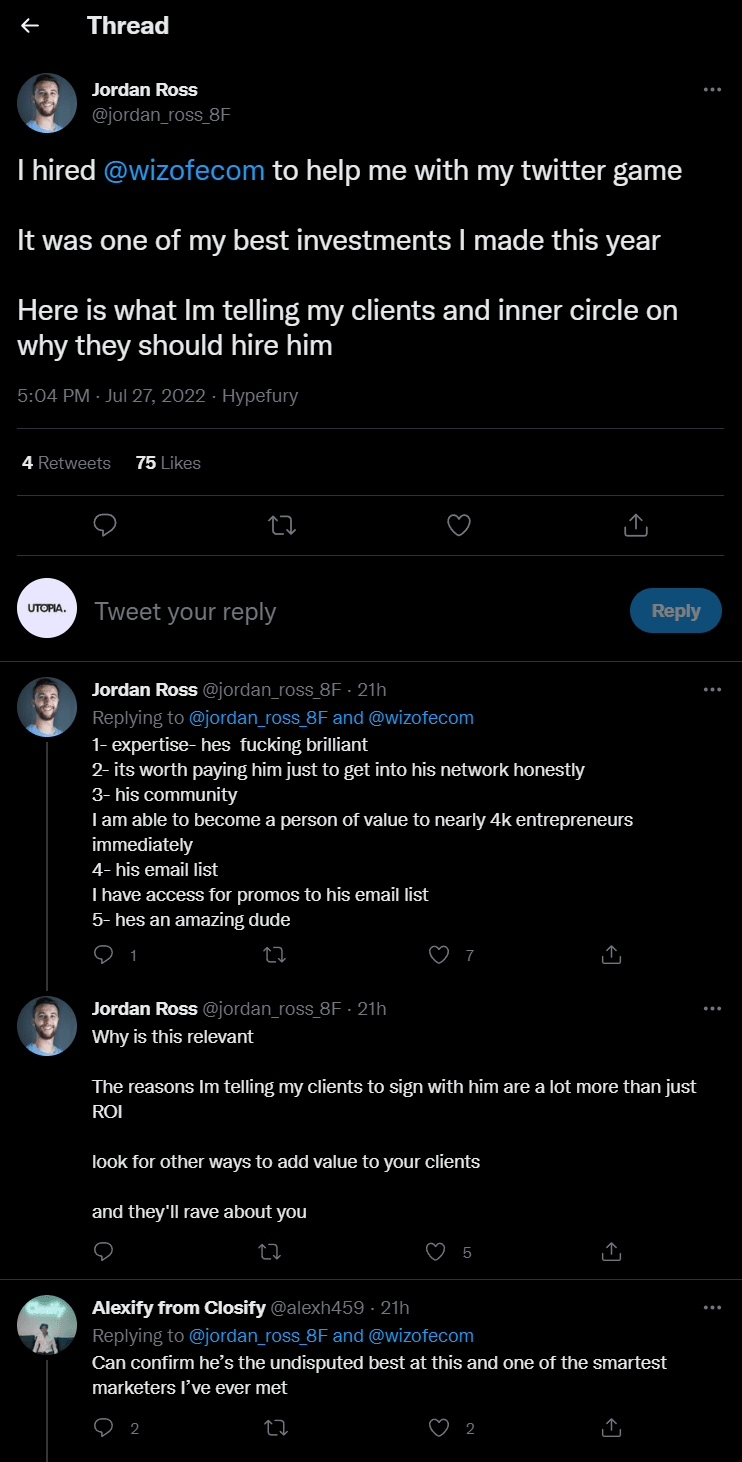The width and height of the screenshot is (742, 1462).
Task: Like the reply listing five reasons
Action: (439, 955)
